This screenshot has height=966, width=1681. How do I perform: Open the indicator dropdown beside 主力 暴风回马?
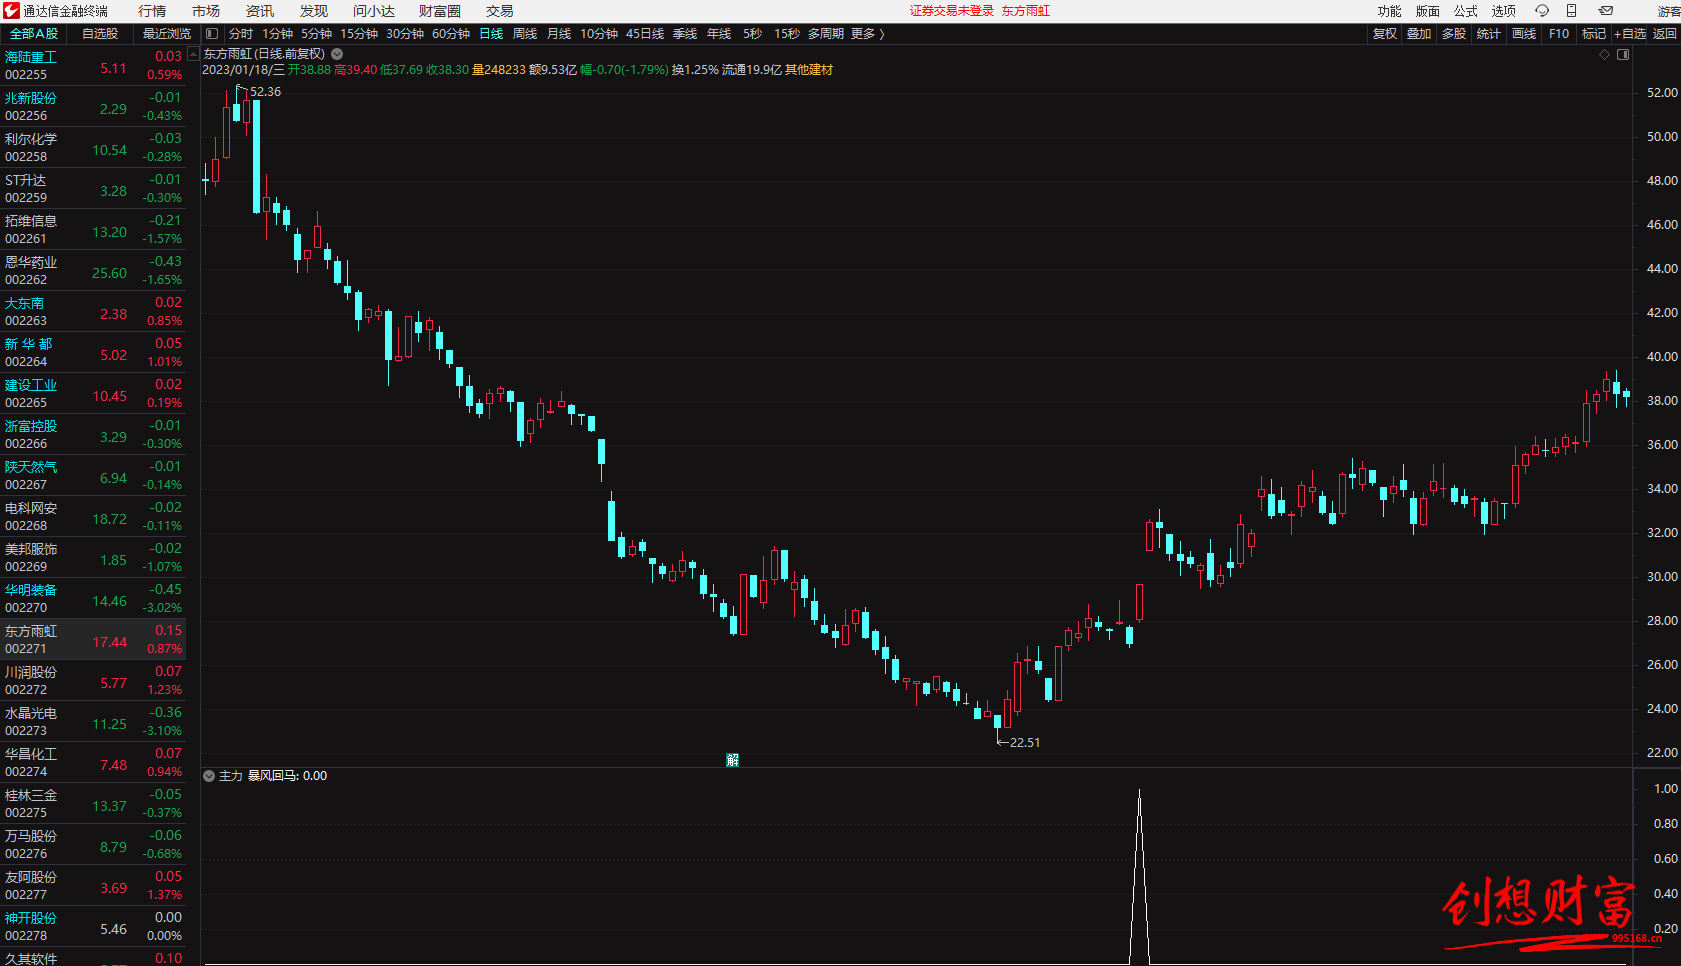coord(209,776)
